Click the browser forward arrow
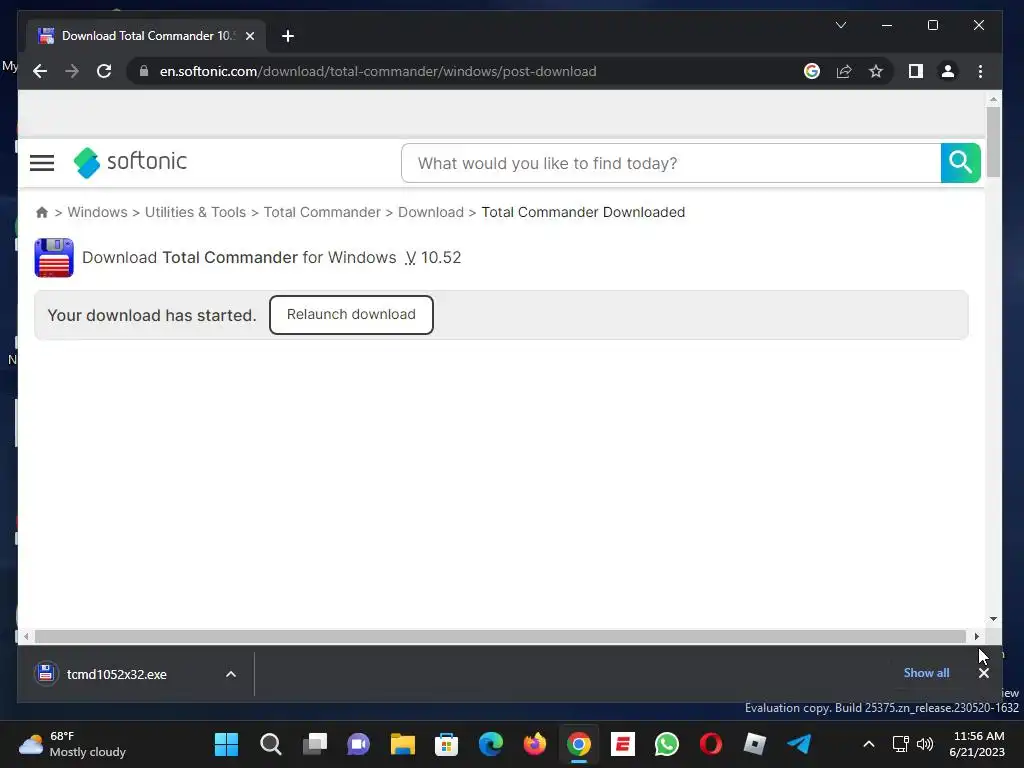Screen dimensions: 1024x768 click(72, 71)
